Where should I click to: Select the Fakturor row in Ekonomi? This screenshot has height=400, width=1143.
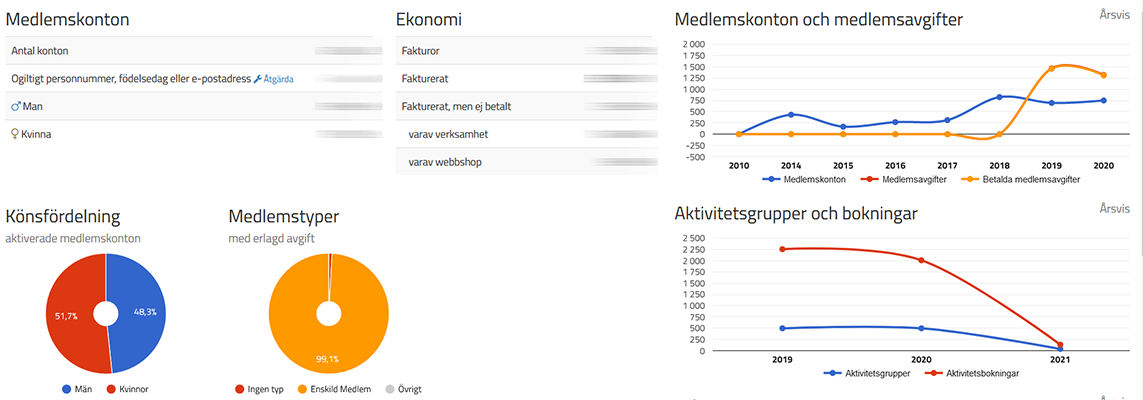[x=523, y=51]
